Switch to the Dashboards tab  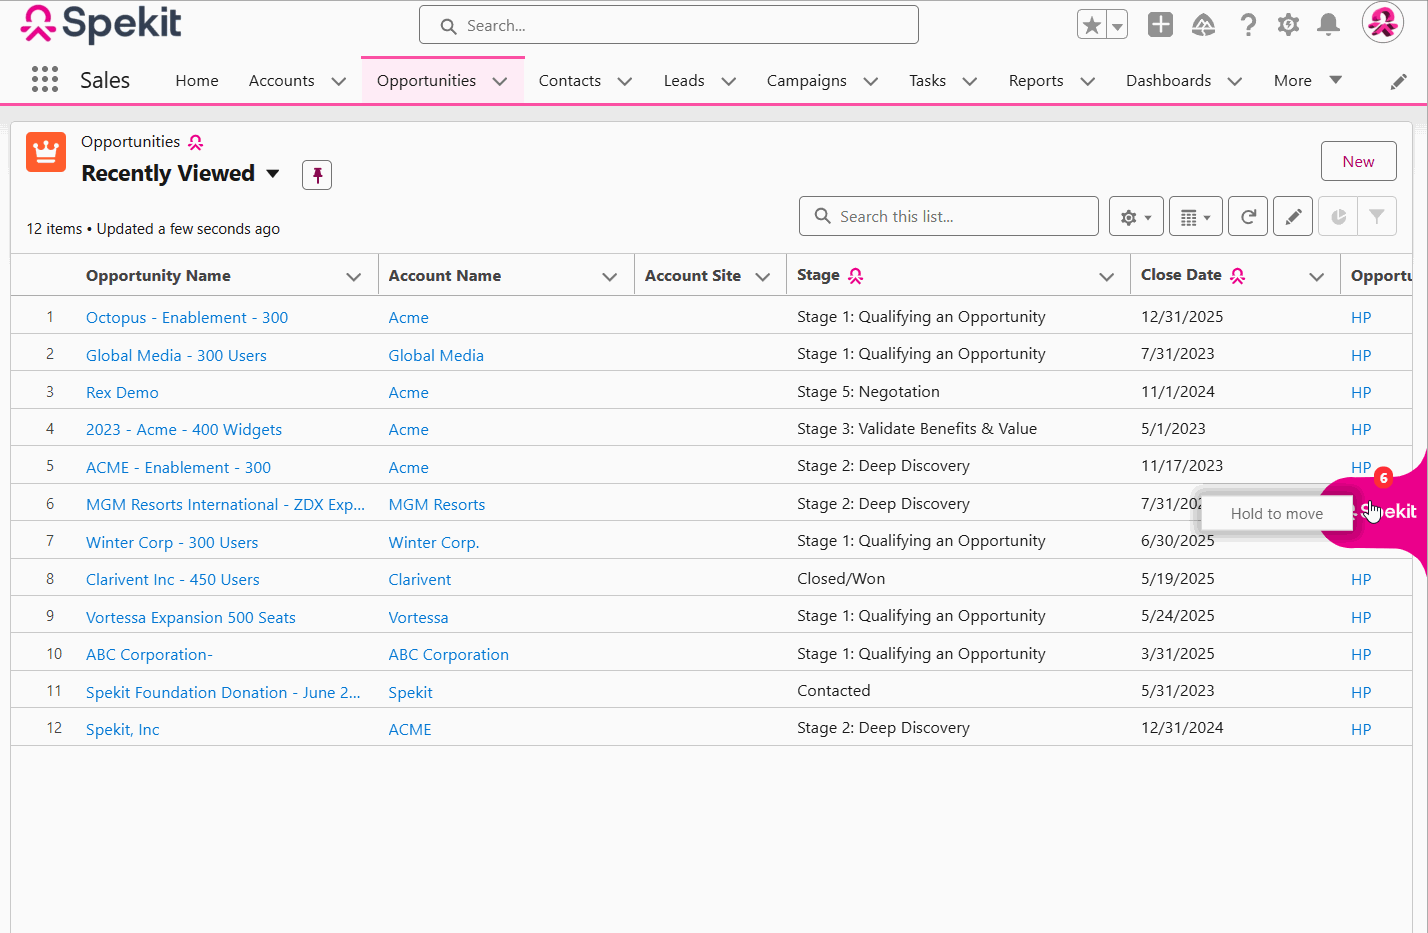(x=1168, y=81)
